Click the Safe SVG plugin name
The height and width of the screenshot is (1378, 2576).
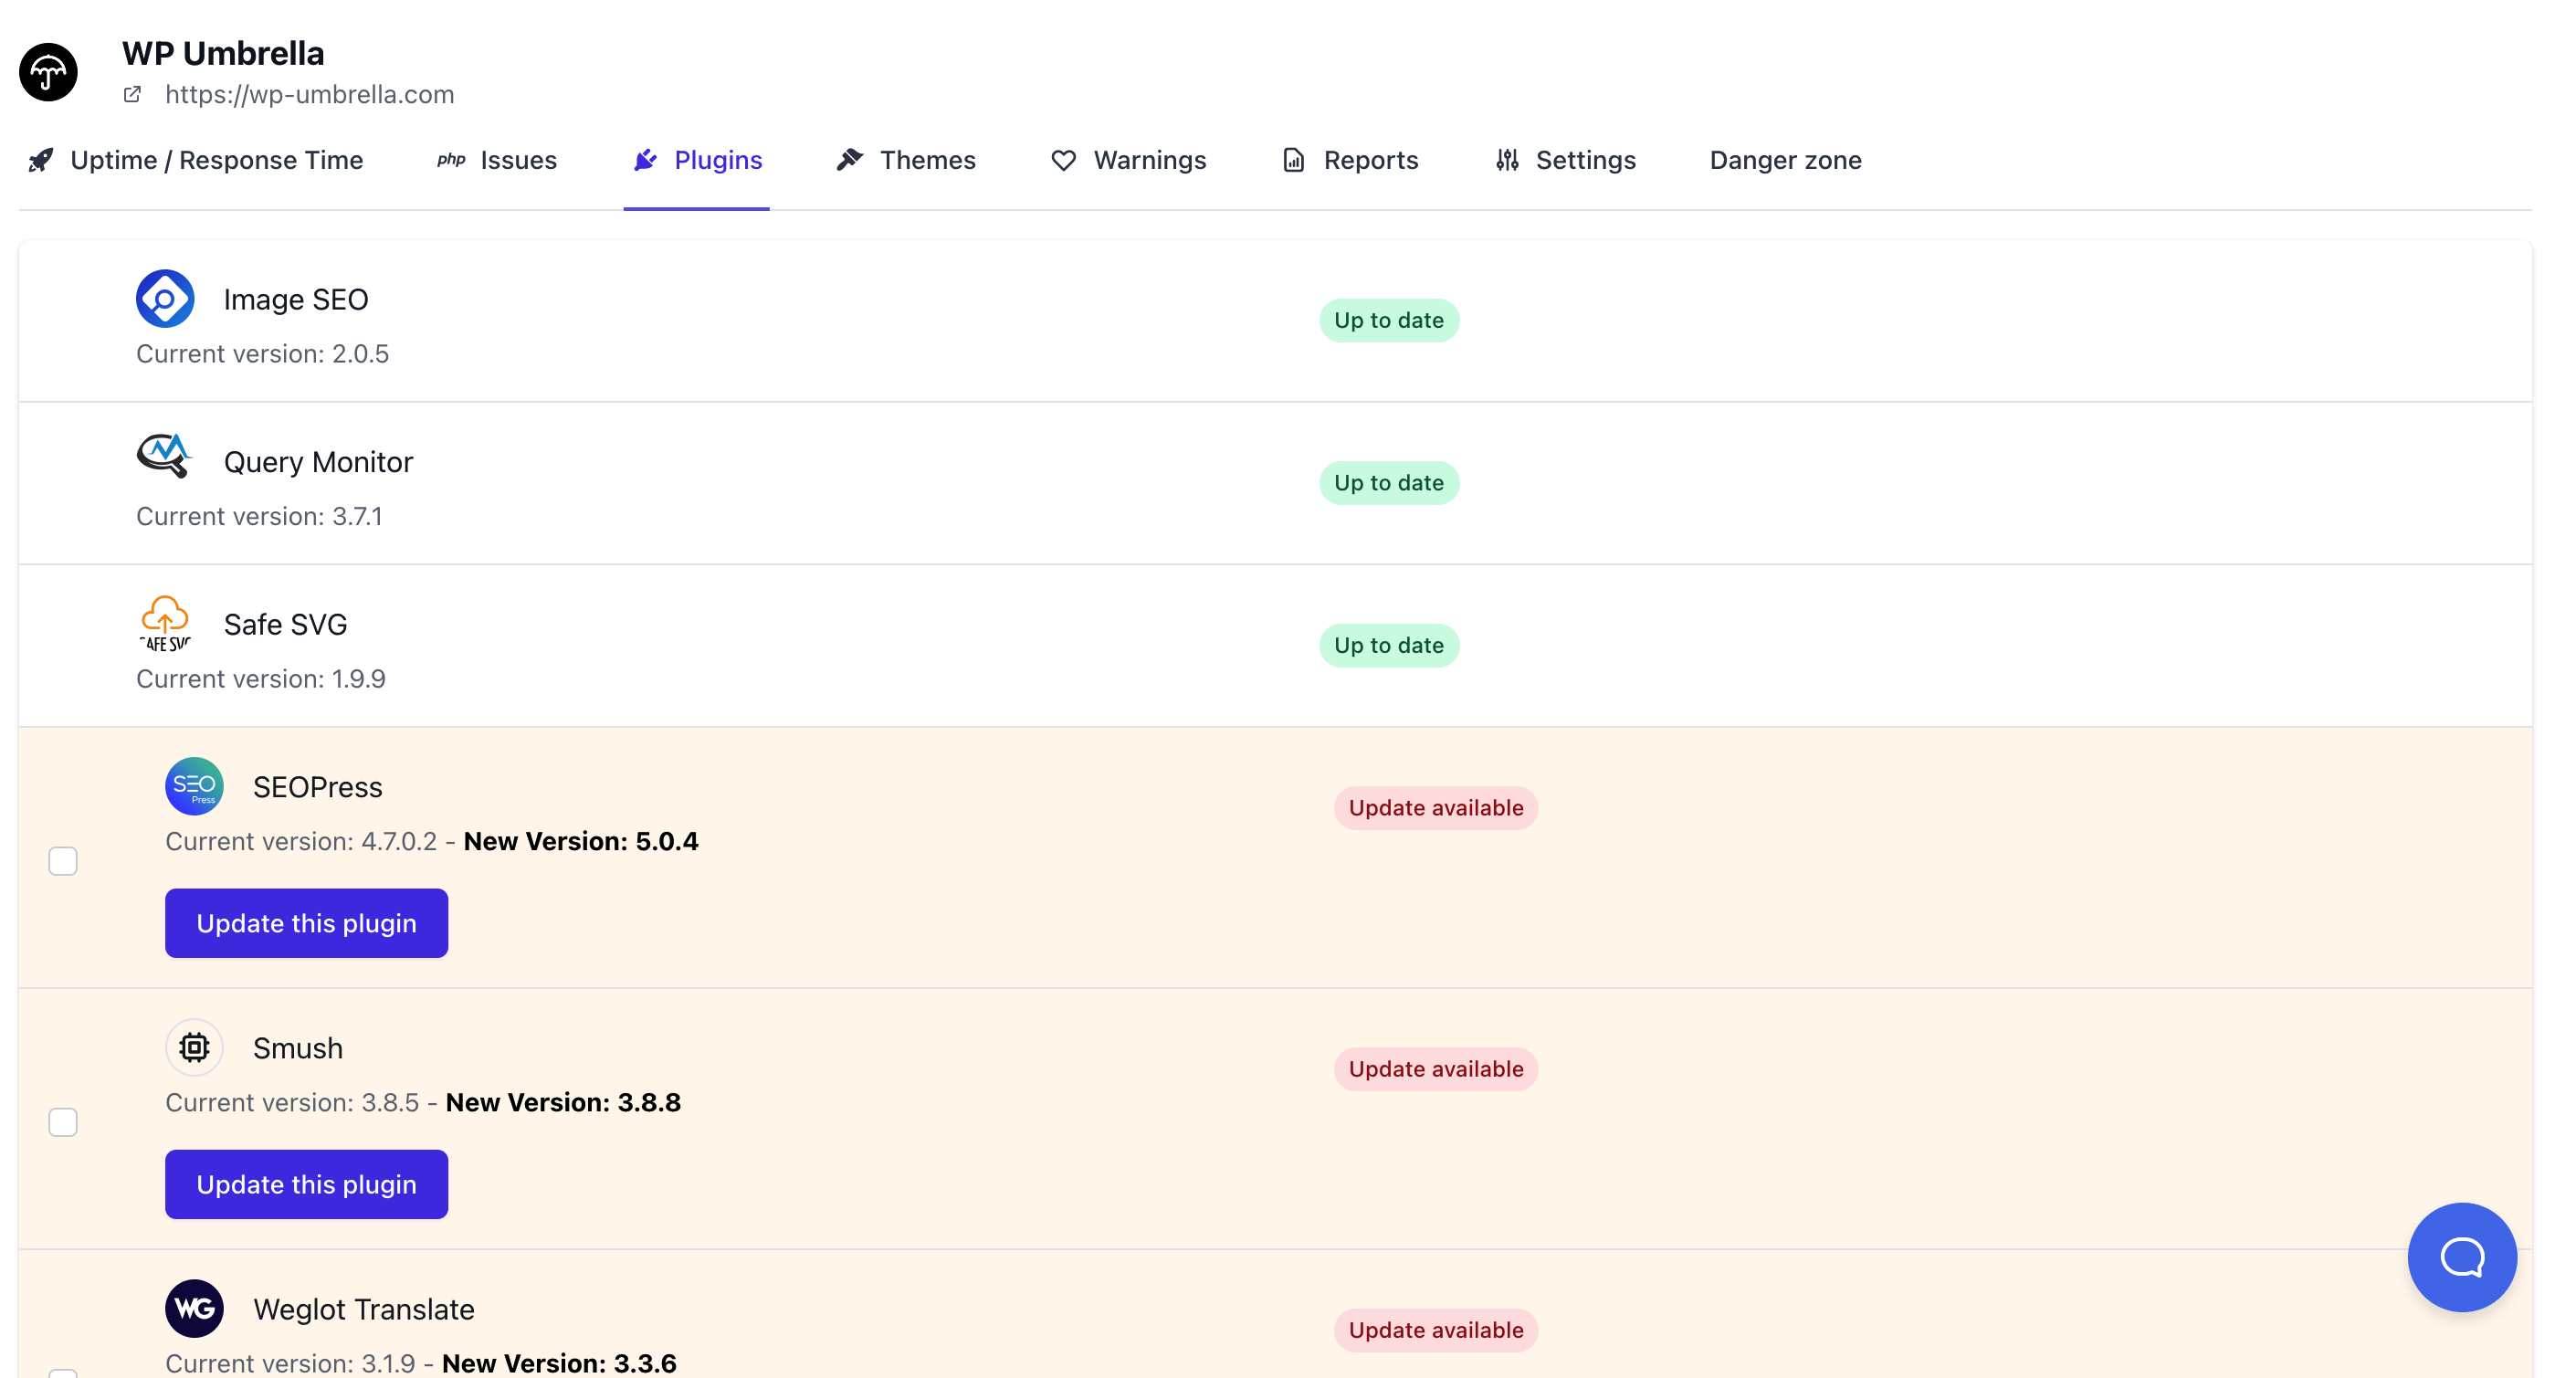(286, 624)
